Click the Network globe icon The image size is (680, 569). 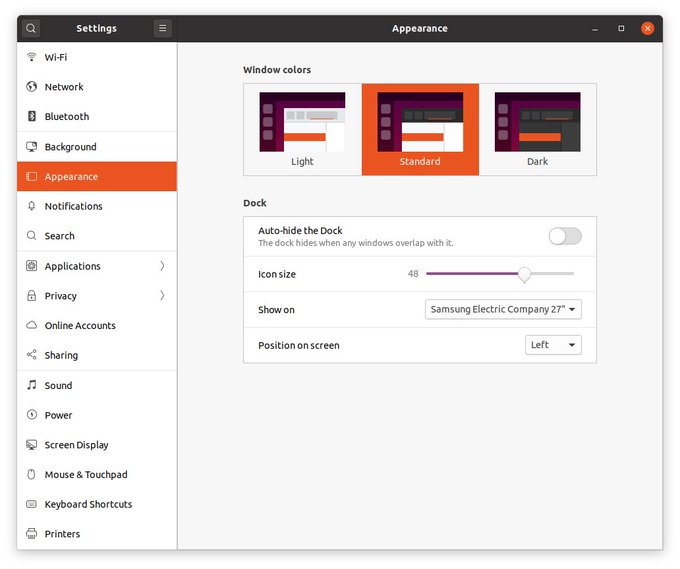tap(31, 86)
